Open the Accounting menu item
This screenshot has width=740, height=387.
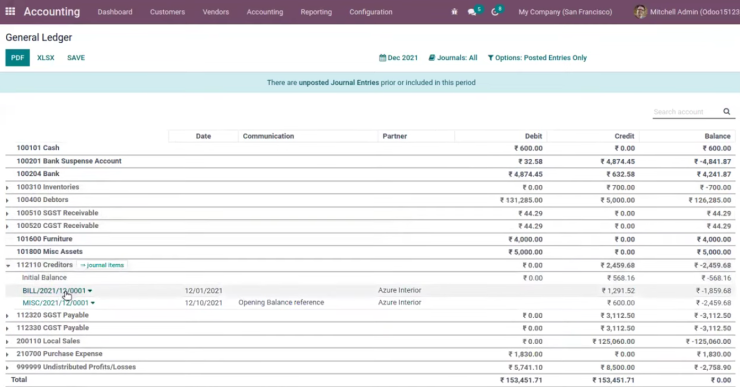pyautogui.click(x=265, y=12)
